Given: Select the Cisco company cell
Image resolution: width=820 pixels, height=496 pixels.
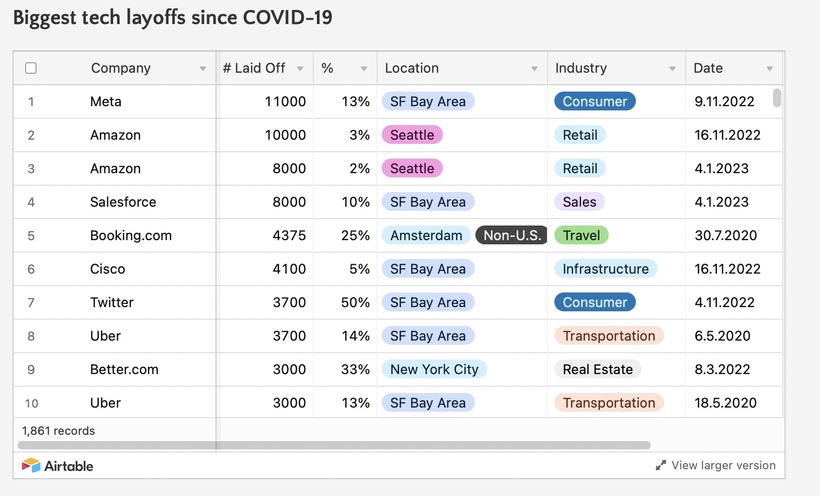Looking at the screenshot, I should point(108,269).
